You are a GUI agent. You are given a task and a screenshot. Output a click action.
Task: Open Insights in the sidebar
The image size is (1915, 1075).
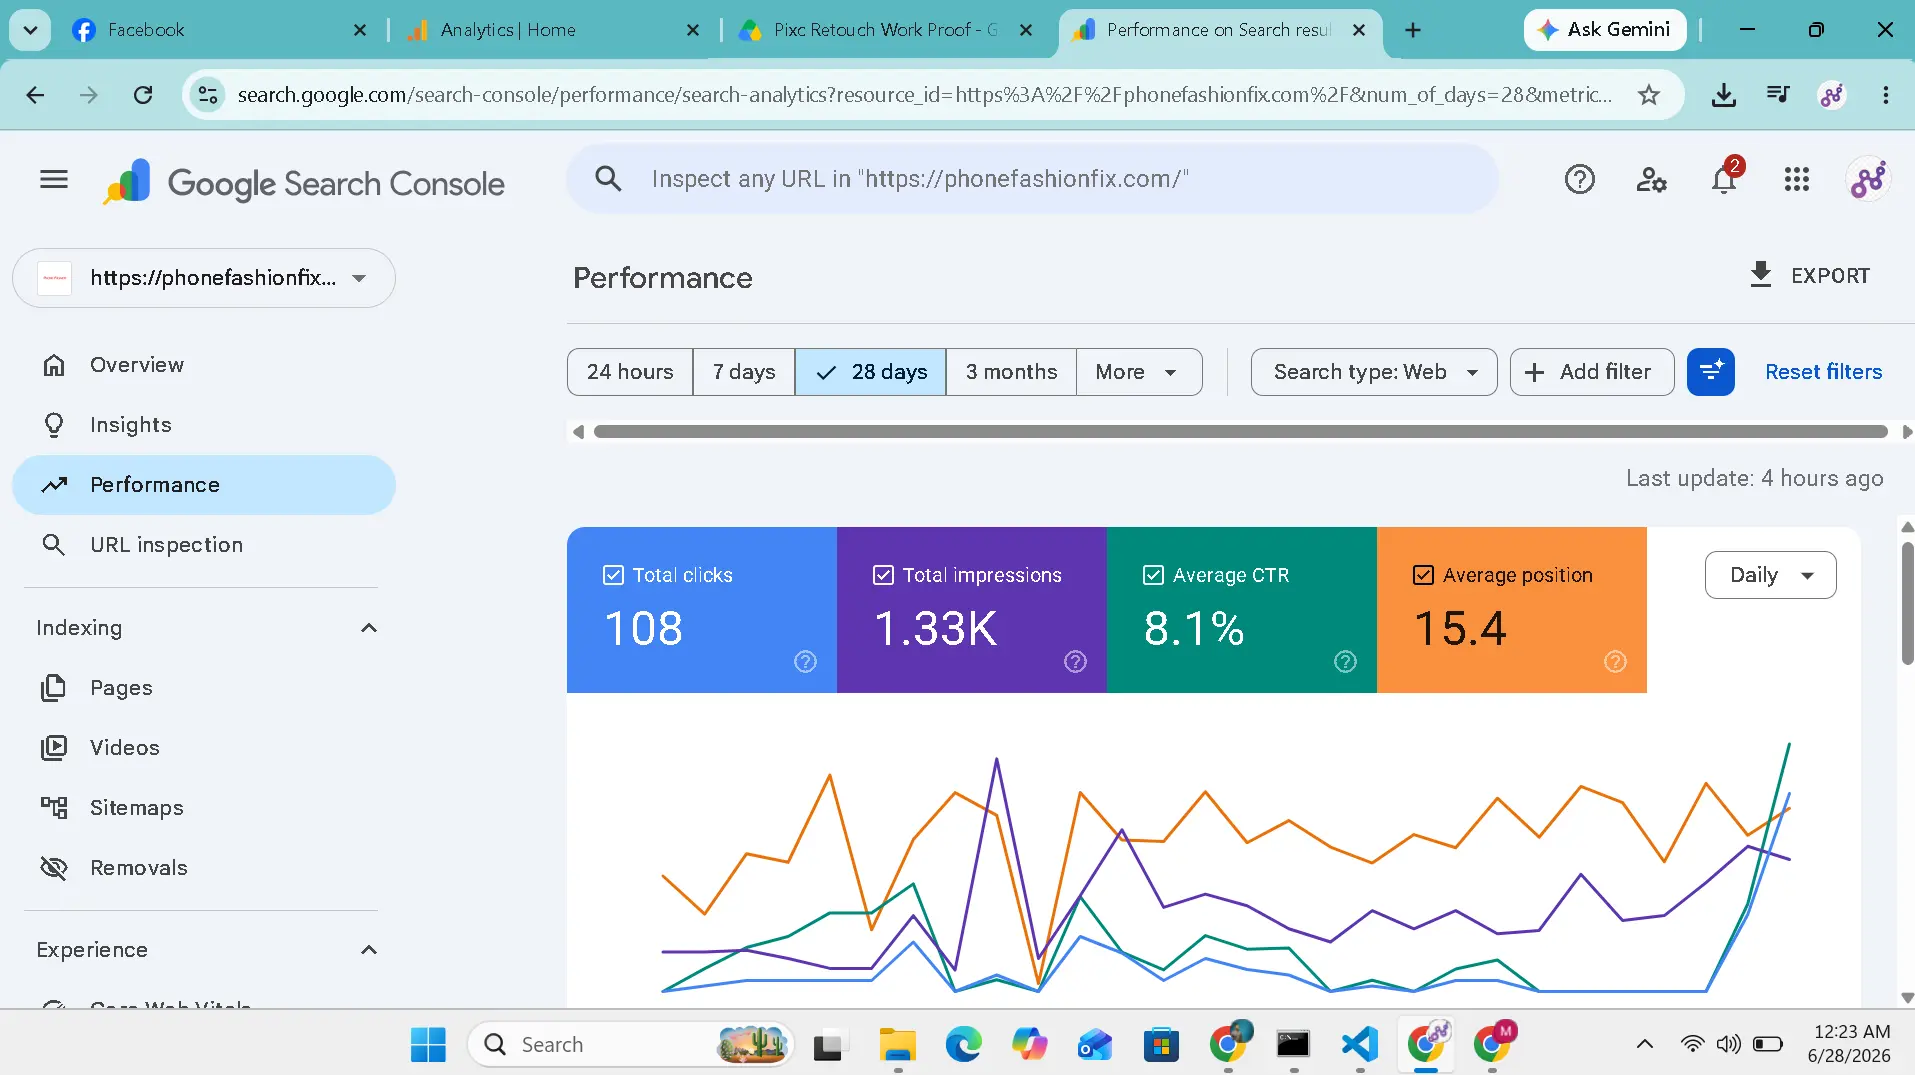204,425
